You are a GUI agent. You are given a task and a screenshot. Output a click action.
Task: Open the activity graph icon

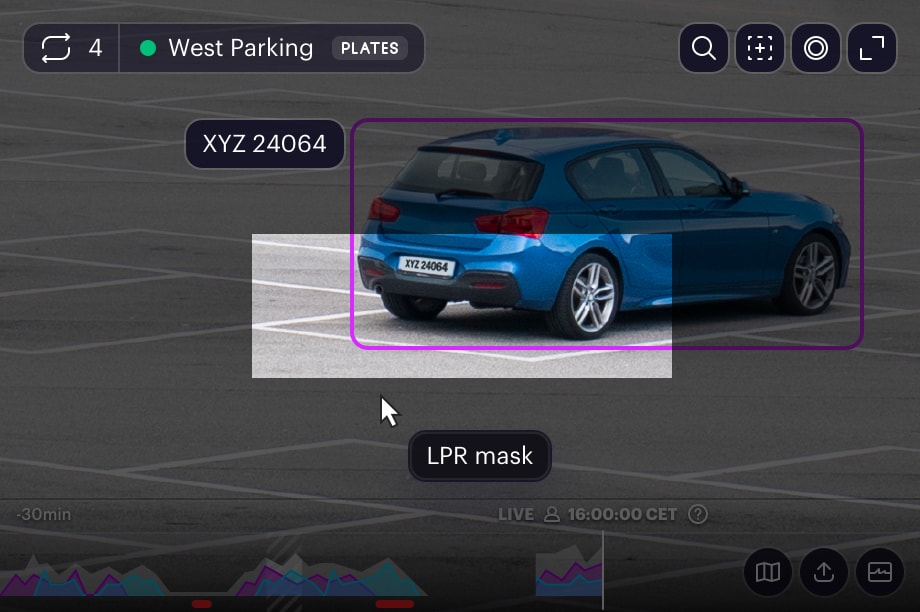click(880, 572)
